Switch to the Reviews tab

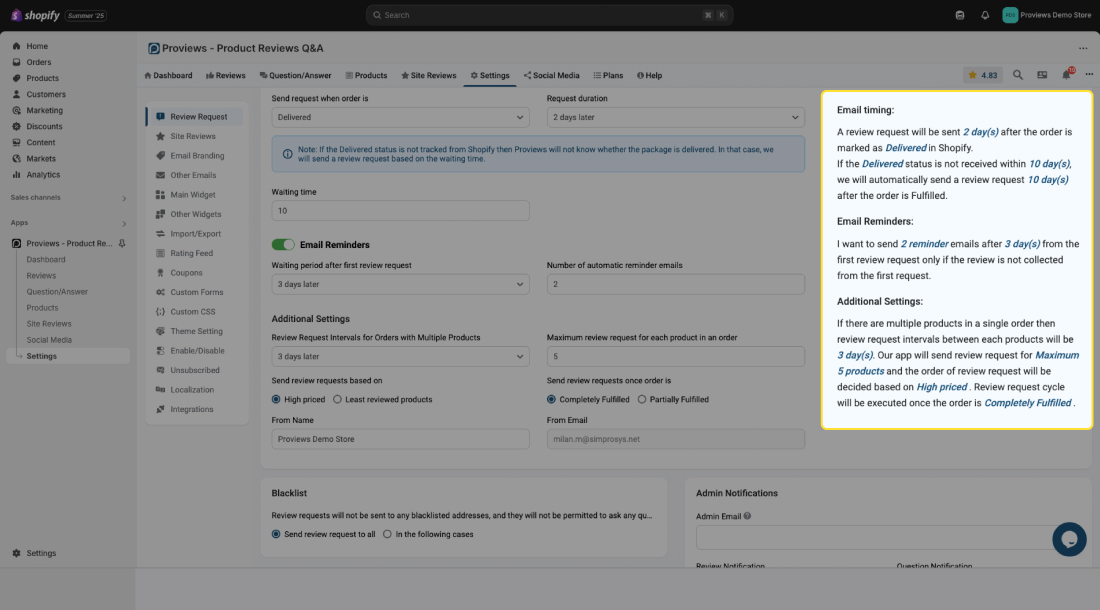coord(226,76)
